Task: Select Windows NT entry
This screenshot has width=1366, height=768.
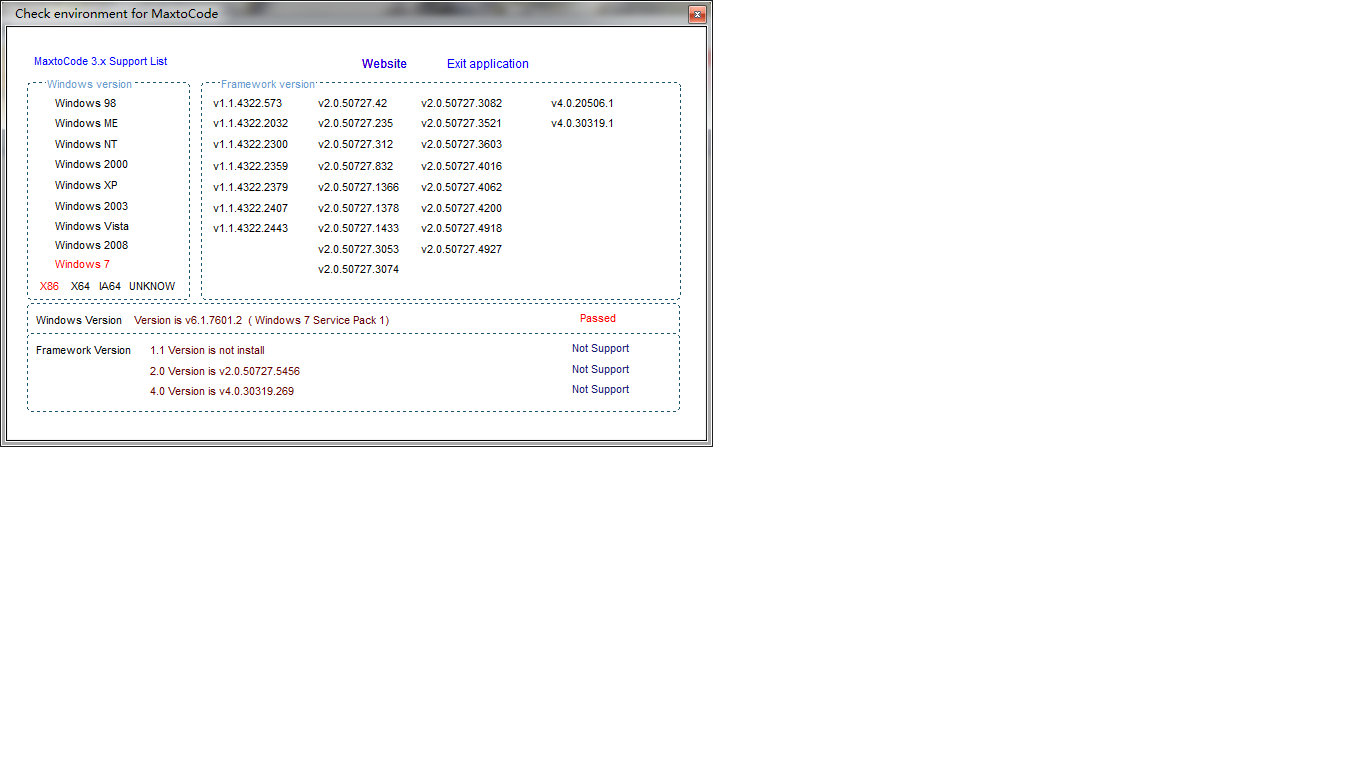Action: click(x=86, y=144)
